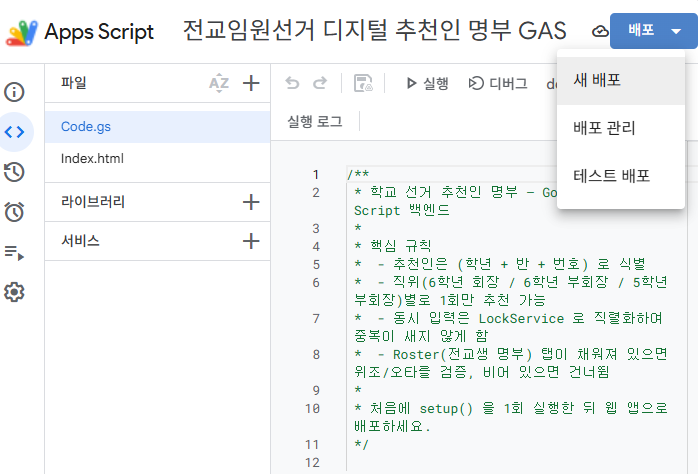Sort files alphabetically with AZ icon
This screenshot has height=474, width=698.
(219, 83)
